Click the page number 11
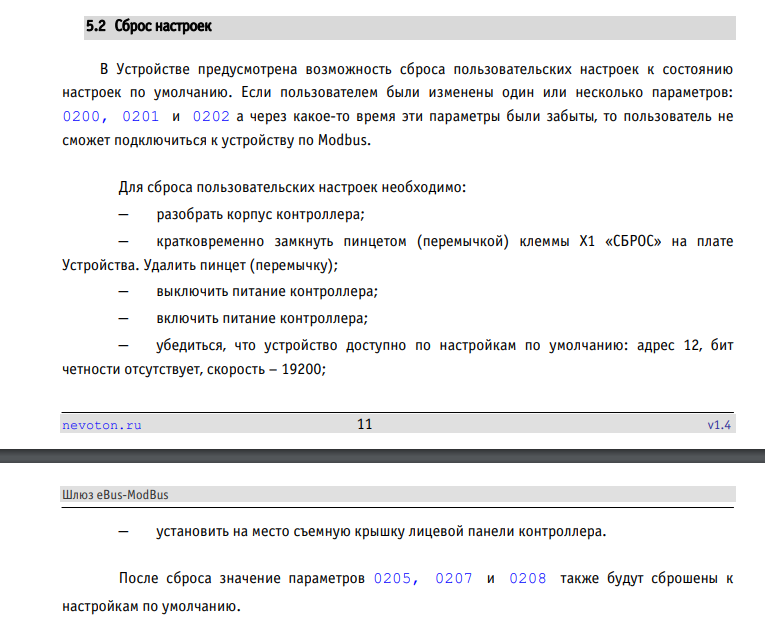This screenshot has width=765, height=618. click(x=364, y=424)
